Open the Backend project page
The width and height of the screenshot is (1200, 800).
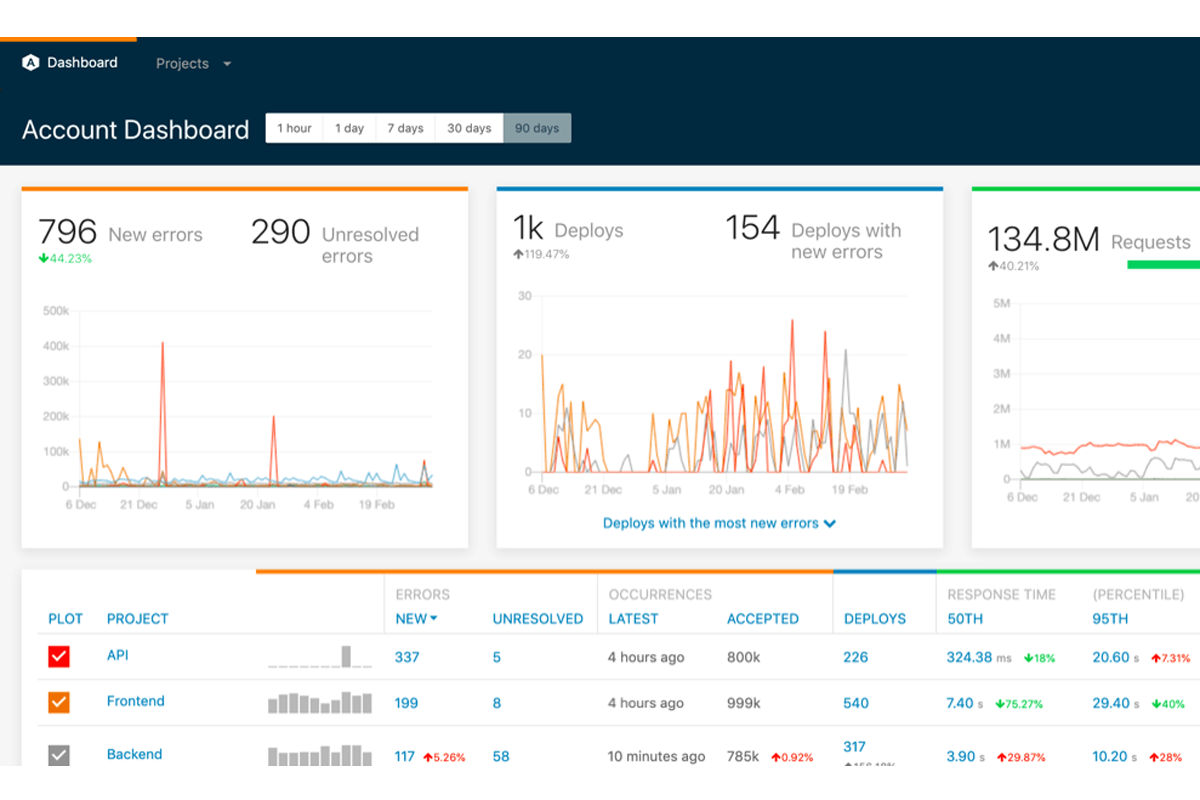(x=134, y=754)
